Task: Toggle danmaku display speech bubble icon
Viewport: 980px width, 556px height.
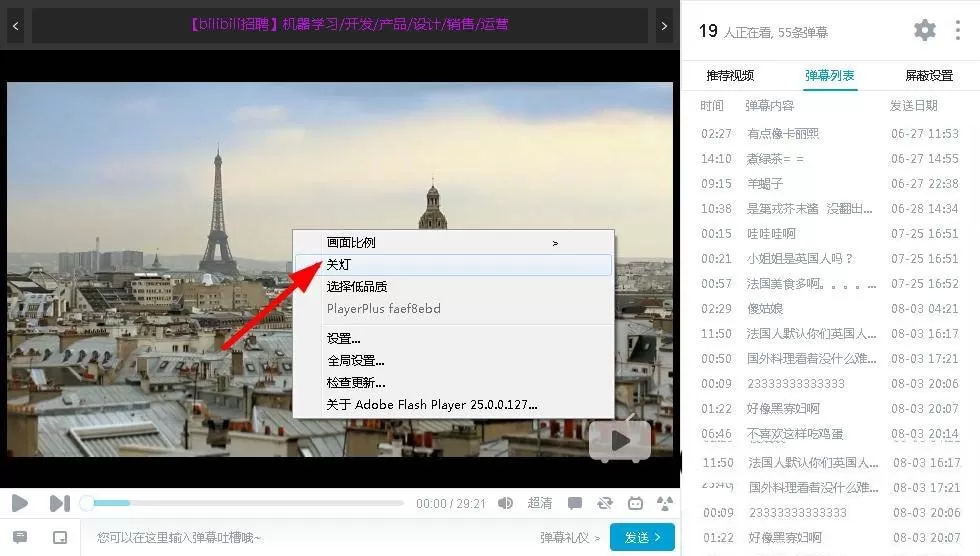Action: click(574, 503)
